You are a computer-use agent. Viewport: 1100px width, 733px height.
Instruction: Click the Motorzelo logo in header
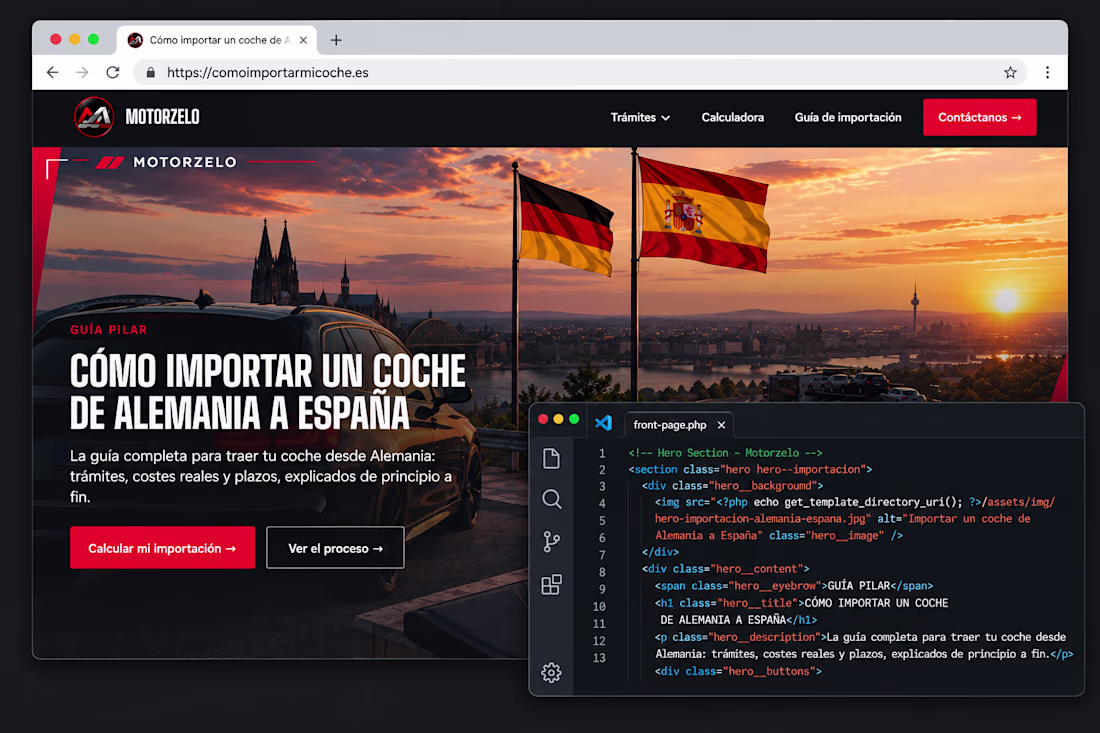point(138,116)
